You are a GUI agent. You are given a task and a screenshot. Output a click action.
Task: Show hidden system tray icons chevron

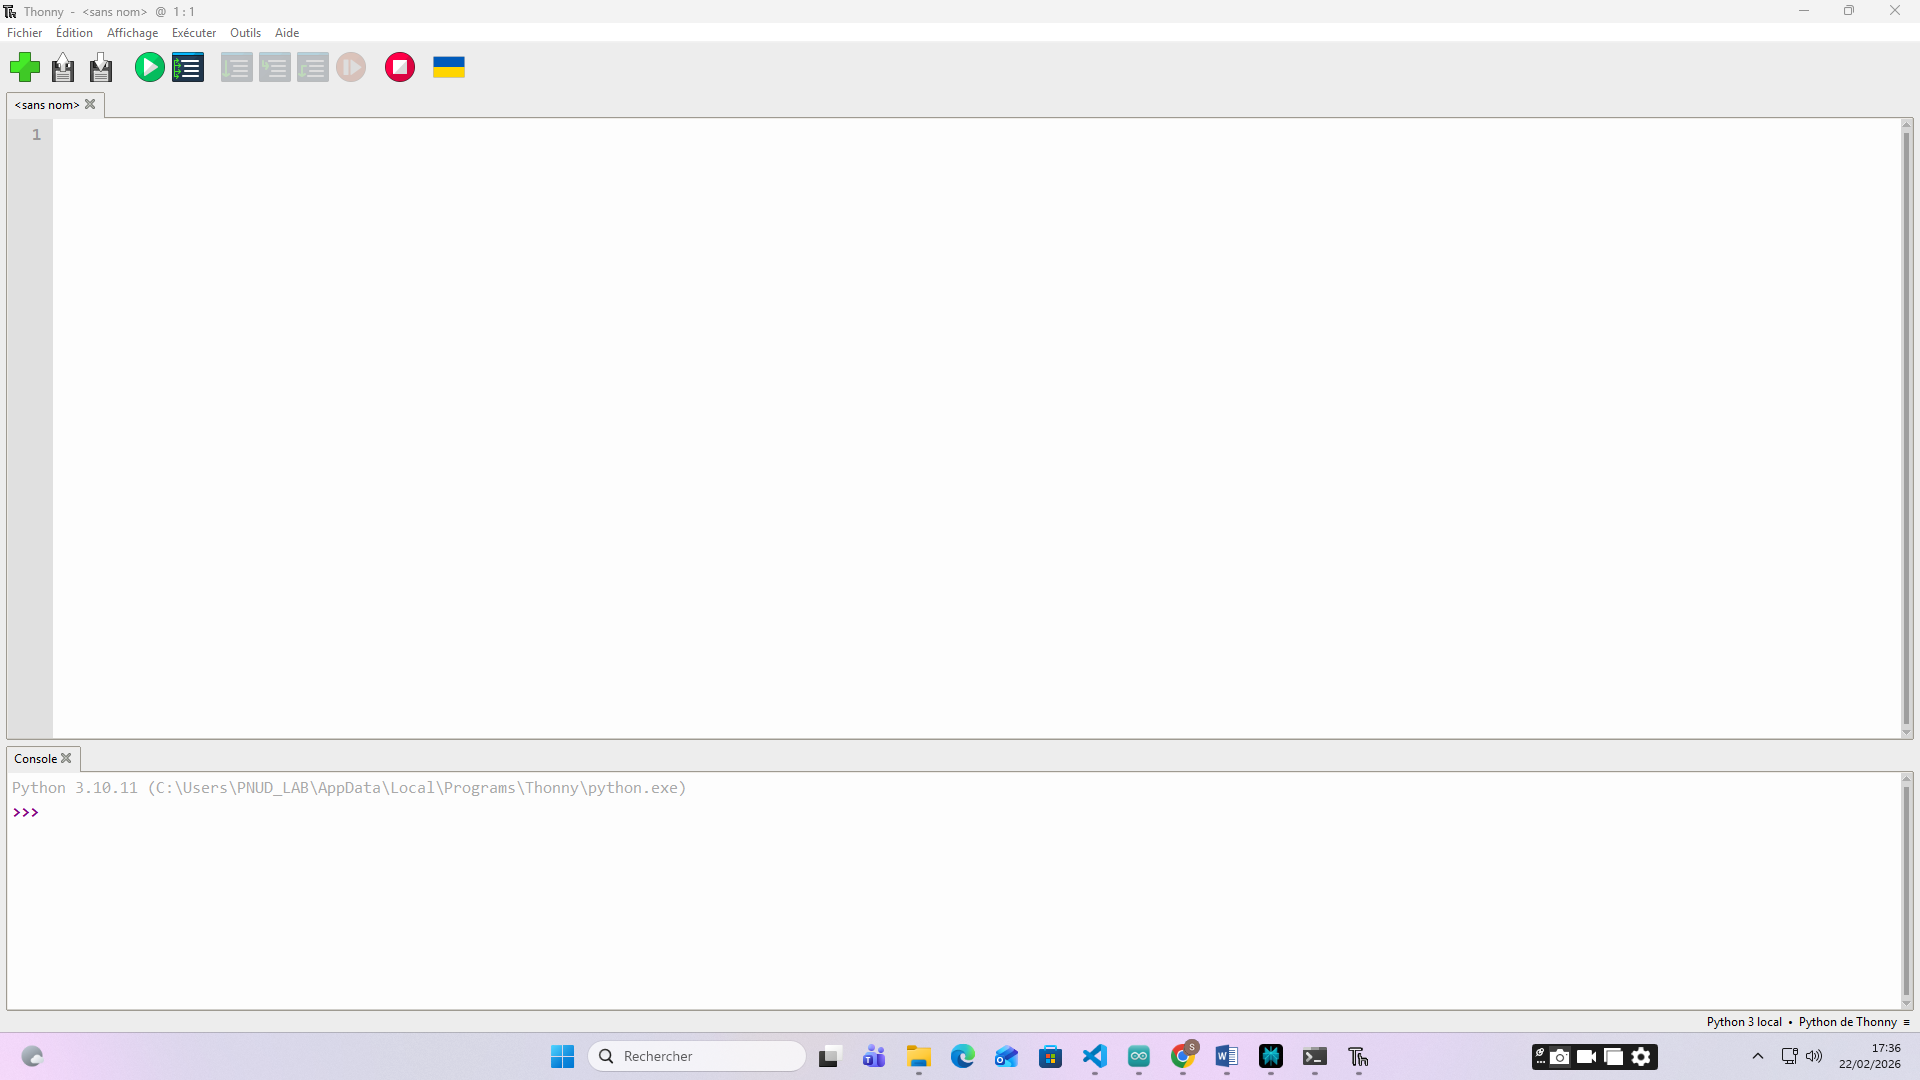point(1757,1056)
